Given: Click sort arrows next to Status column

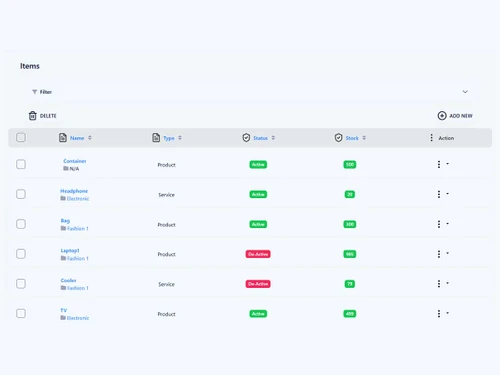Looking at the screenshot, I should pos(273,138).
